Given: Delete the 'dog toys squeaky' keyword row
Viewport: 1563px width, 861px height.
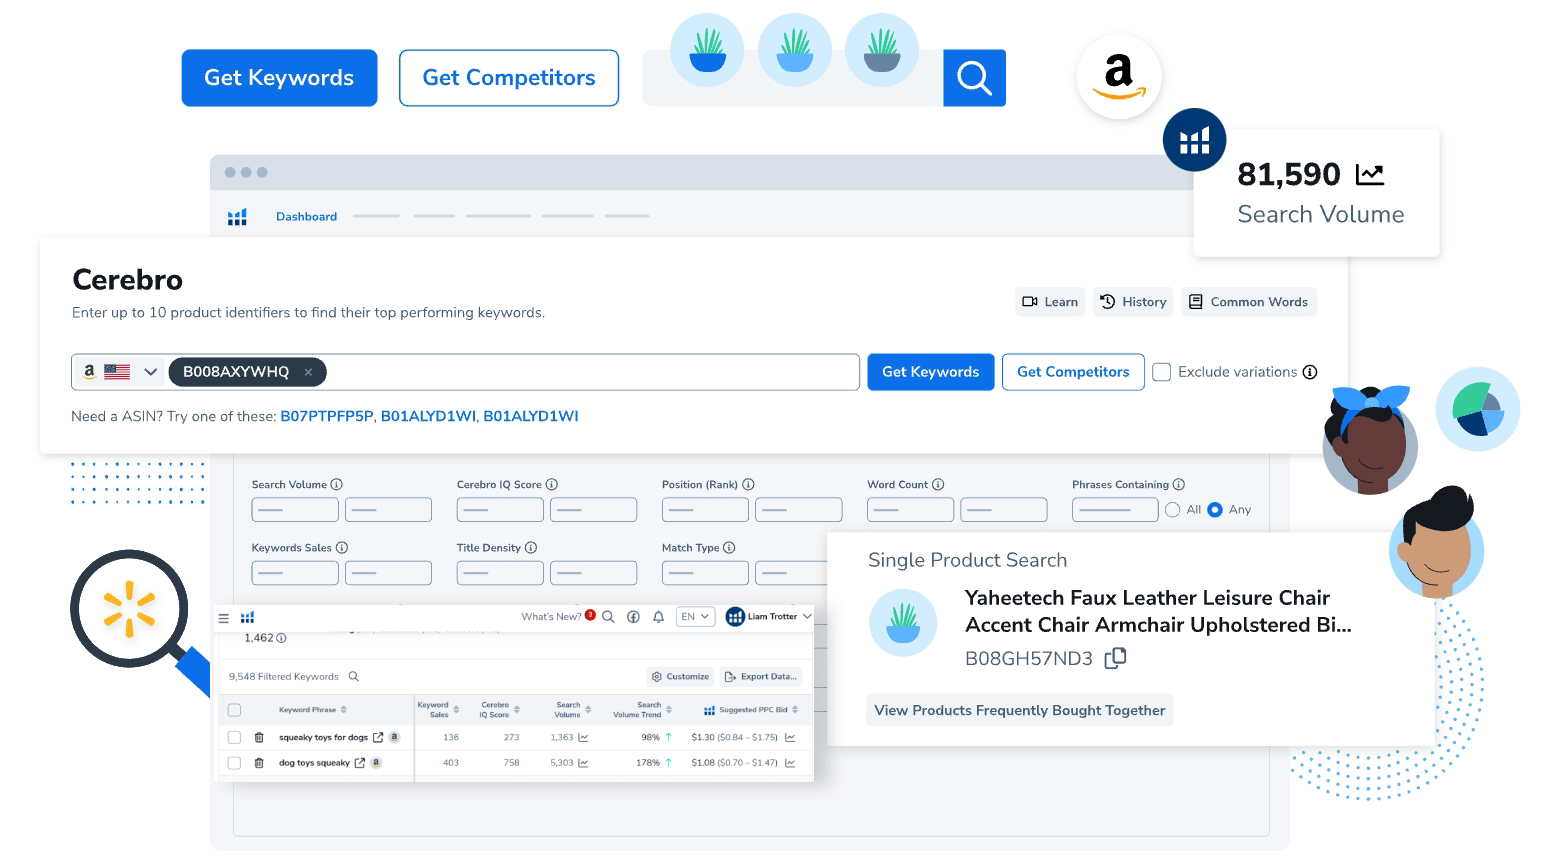Looking at the screenshot, I should coord(259,763).
